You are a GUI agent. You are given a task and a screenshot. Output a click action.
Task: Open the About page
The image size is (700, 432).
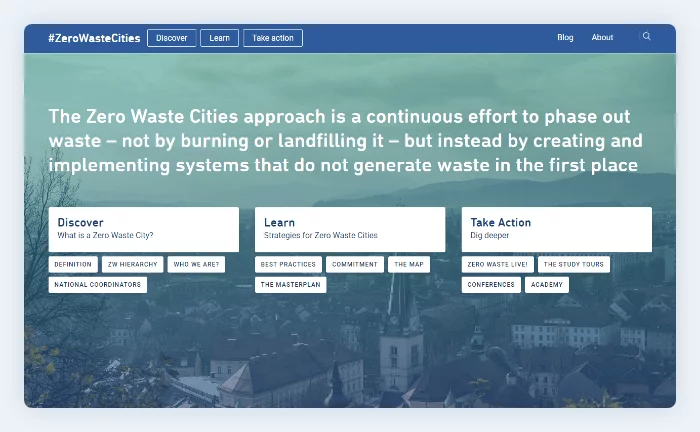coord(602,37)
